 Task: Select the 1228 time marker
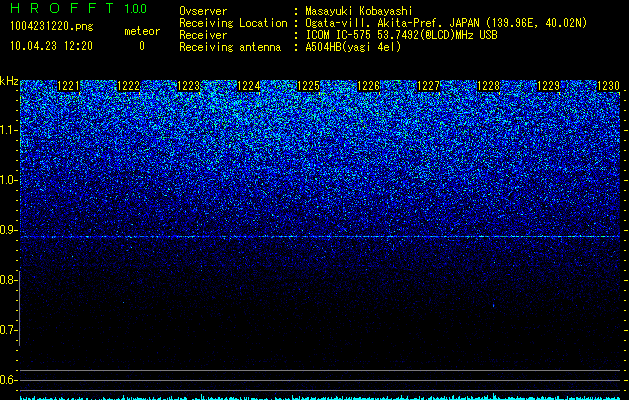tap(489, 86)
